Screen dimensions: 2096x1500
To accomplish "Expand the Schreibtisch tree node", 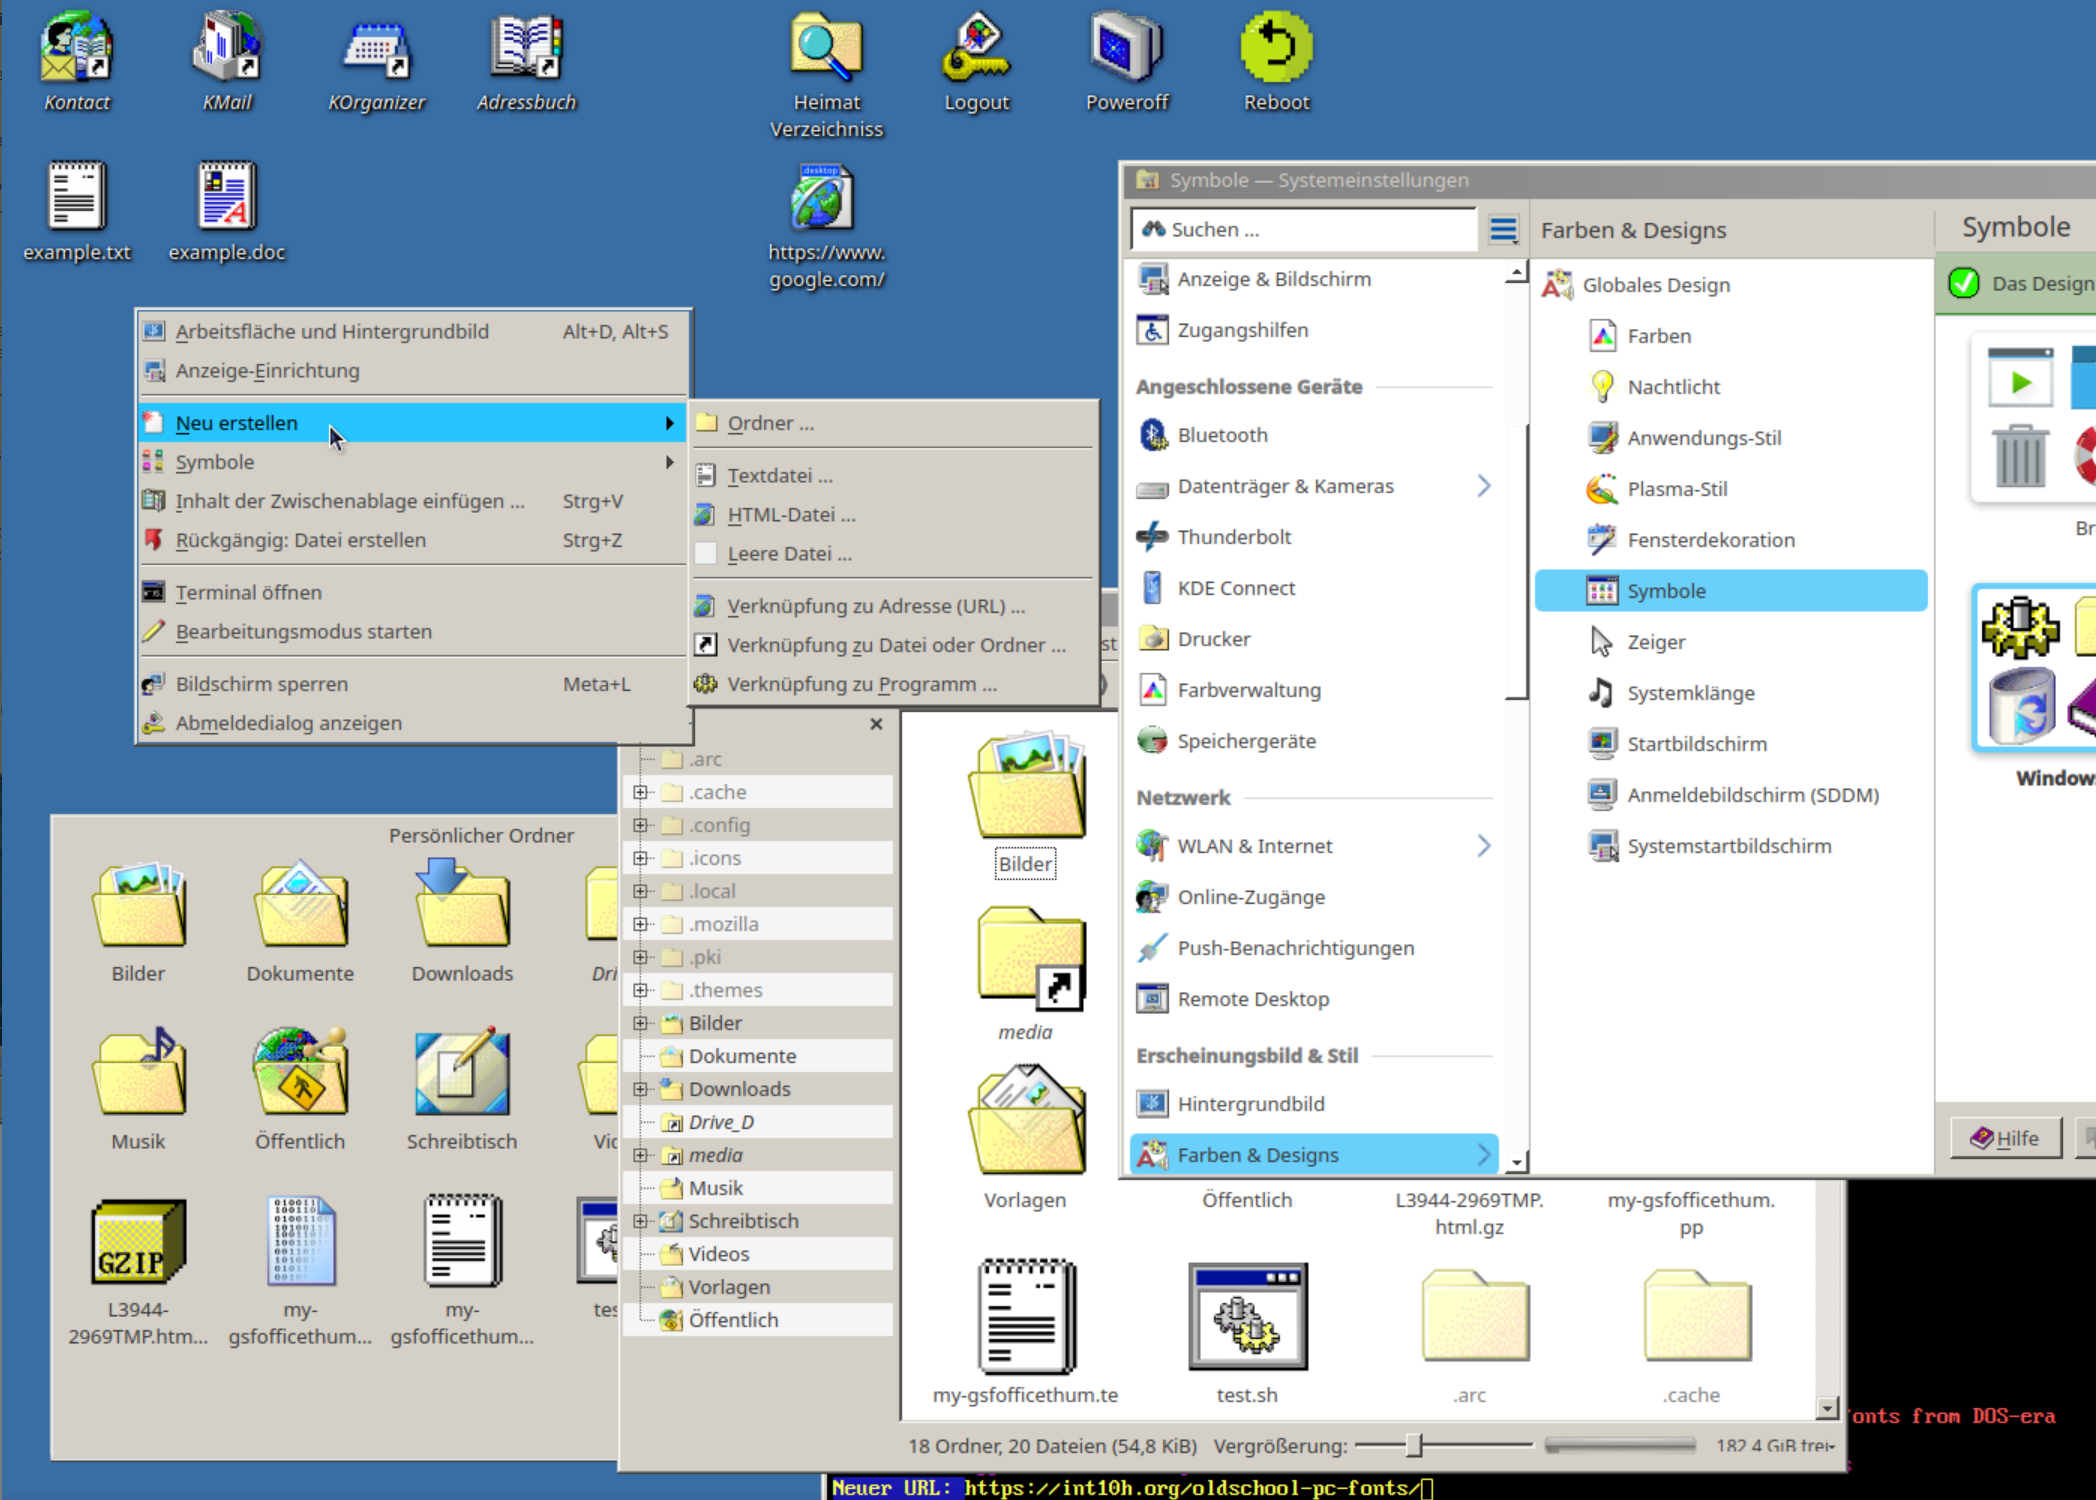I will point(640,1221).
